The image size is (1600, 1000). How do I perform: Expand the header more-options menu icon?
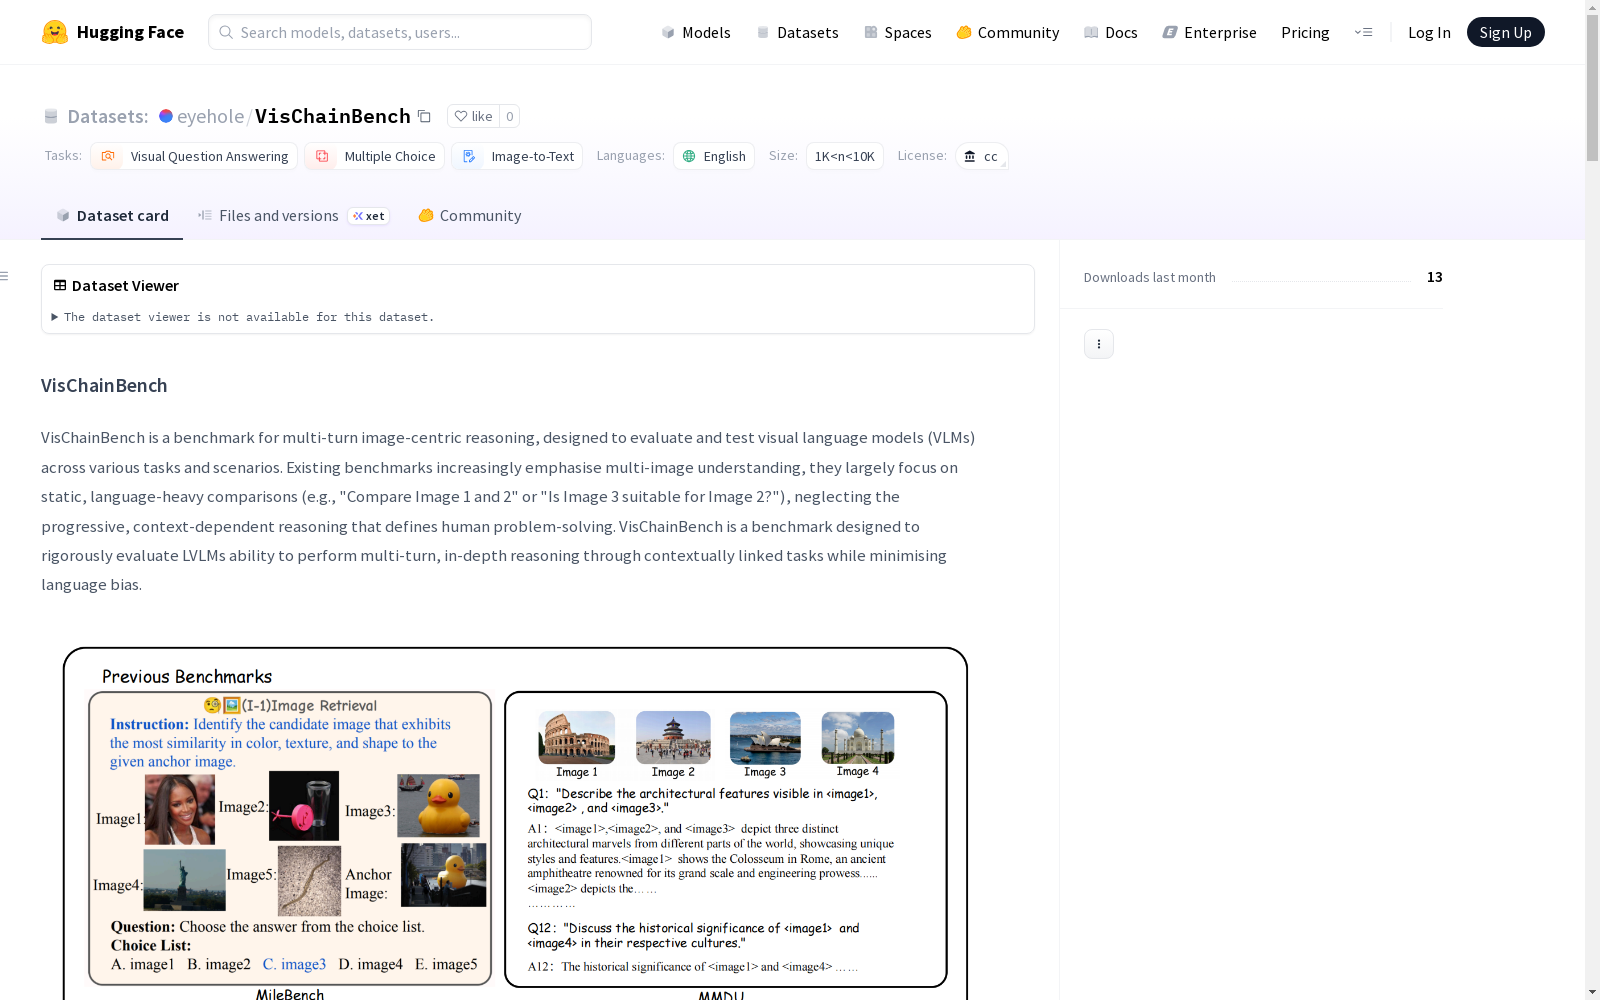click(x=1363, y=32)
